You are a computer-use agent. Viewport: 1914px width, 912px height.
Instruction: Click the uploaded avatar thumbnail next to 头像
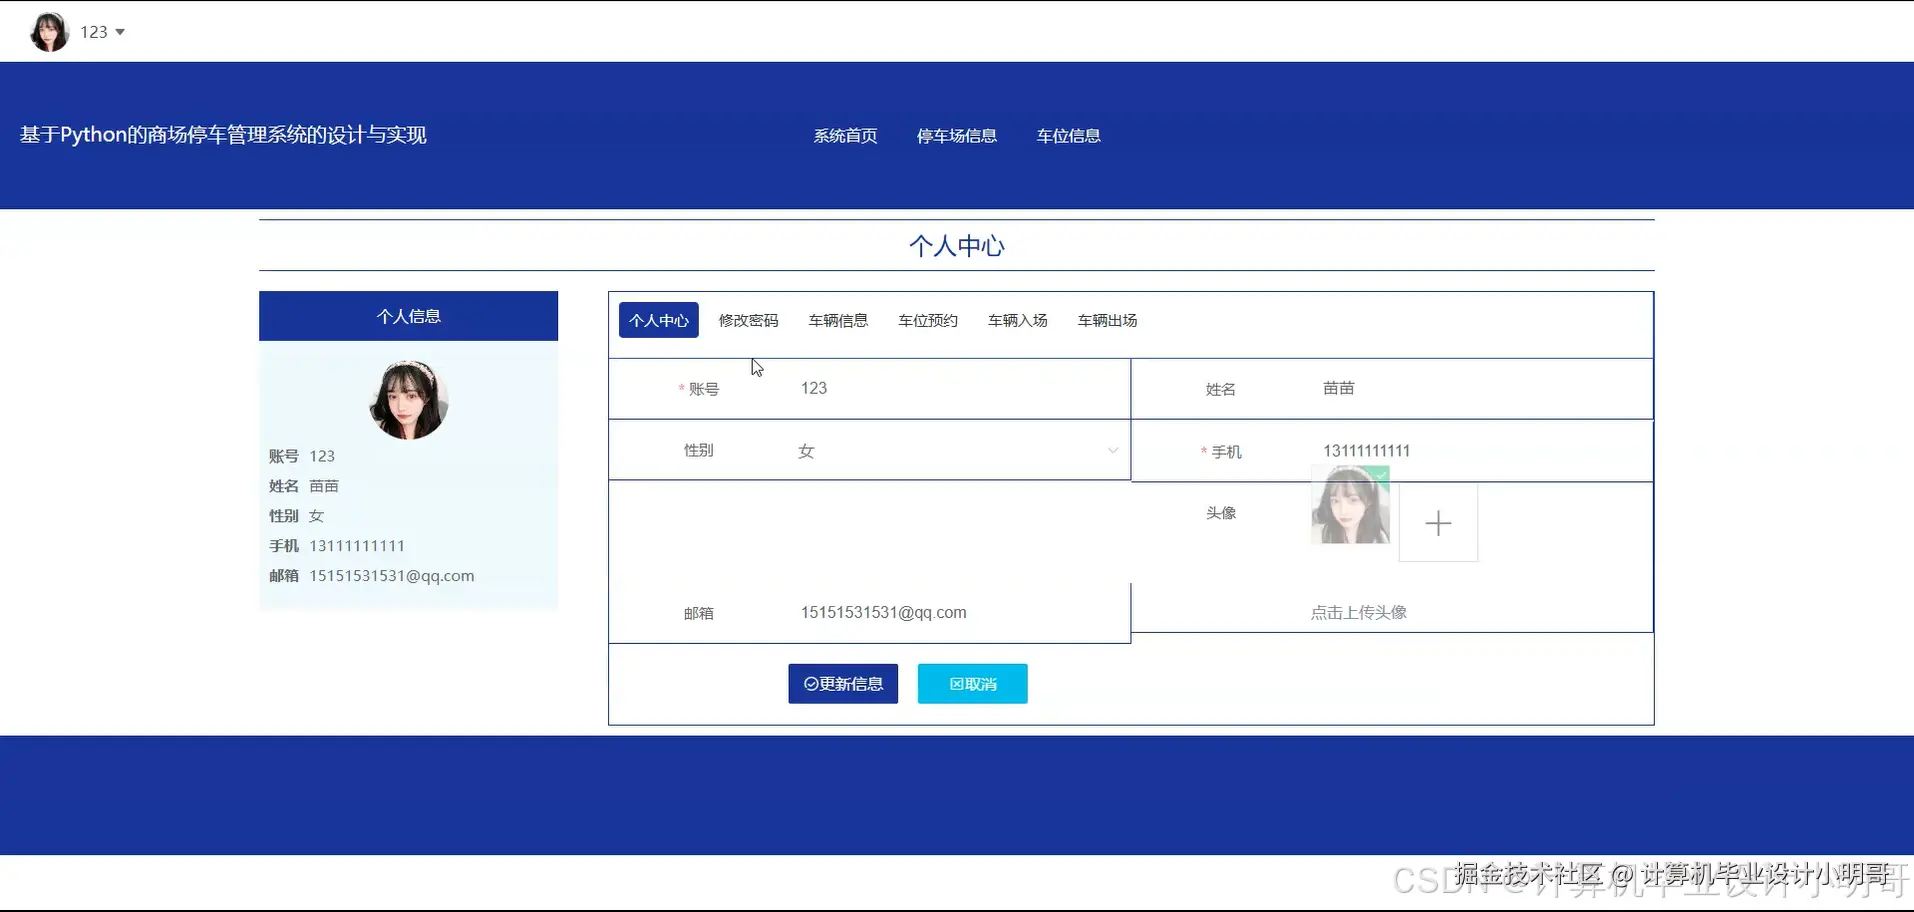1349,506
